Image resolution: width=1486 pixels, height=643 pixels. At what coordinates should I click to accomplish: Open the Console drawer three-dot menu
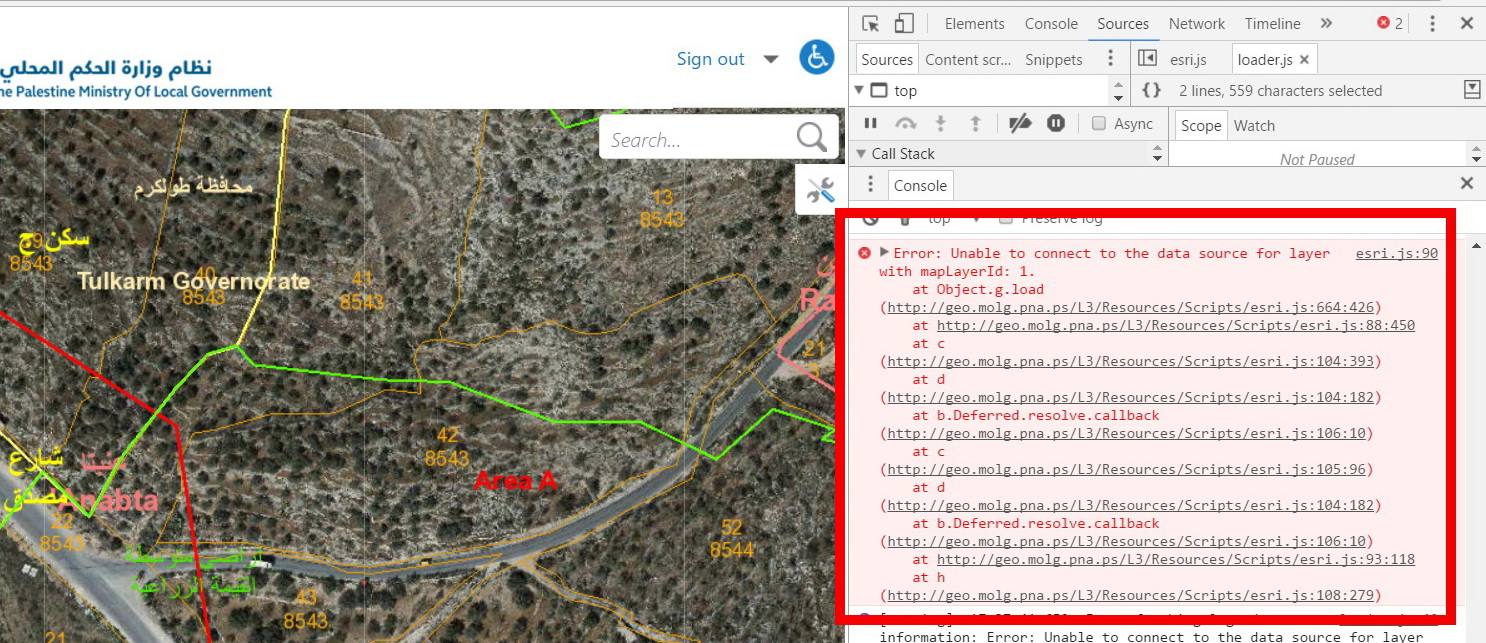[870, 184]
